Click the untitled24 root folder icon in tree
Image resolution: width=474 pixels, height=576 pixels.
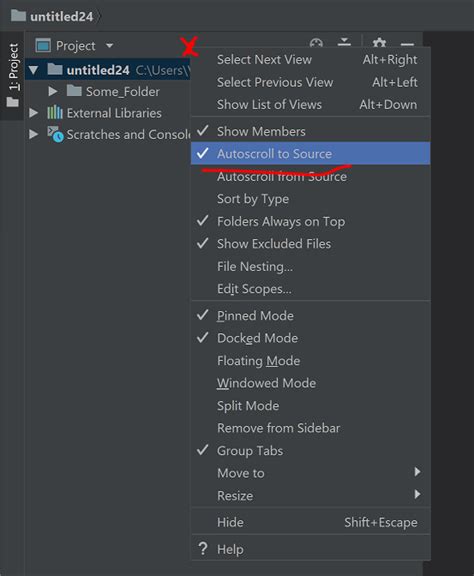(55, 69)
